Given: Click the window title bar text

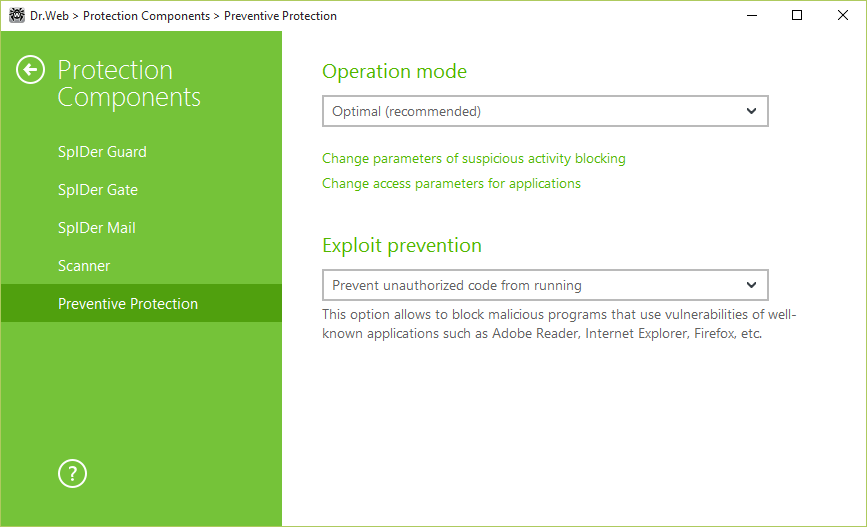Looking at the screenshot, I should (187, 16).
